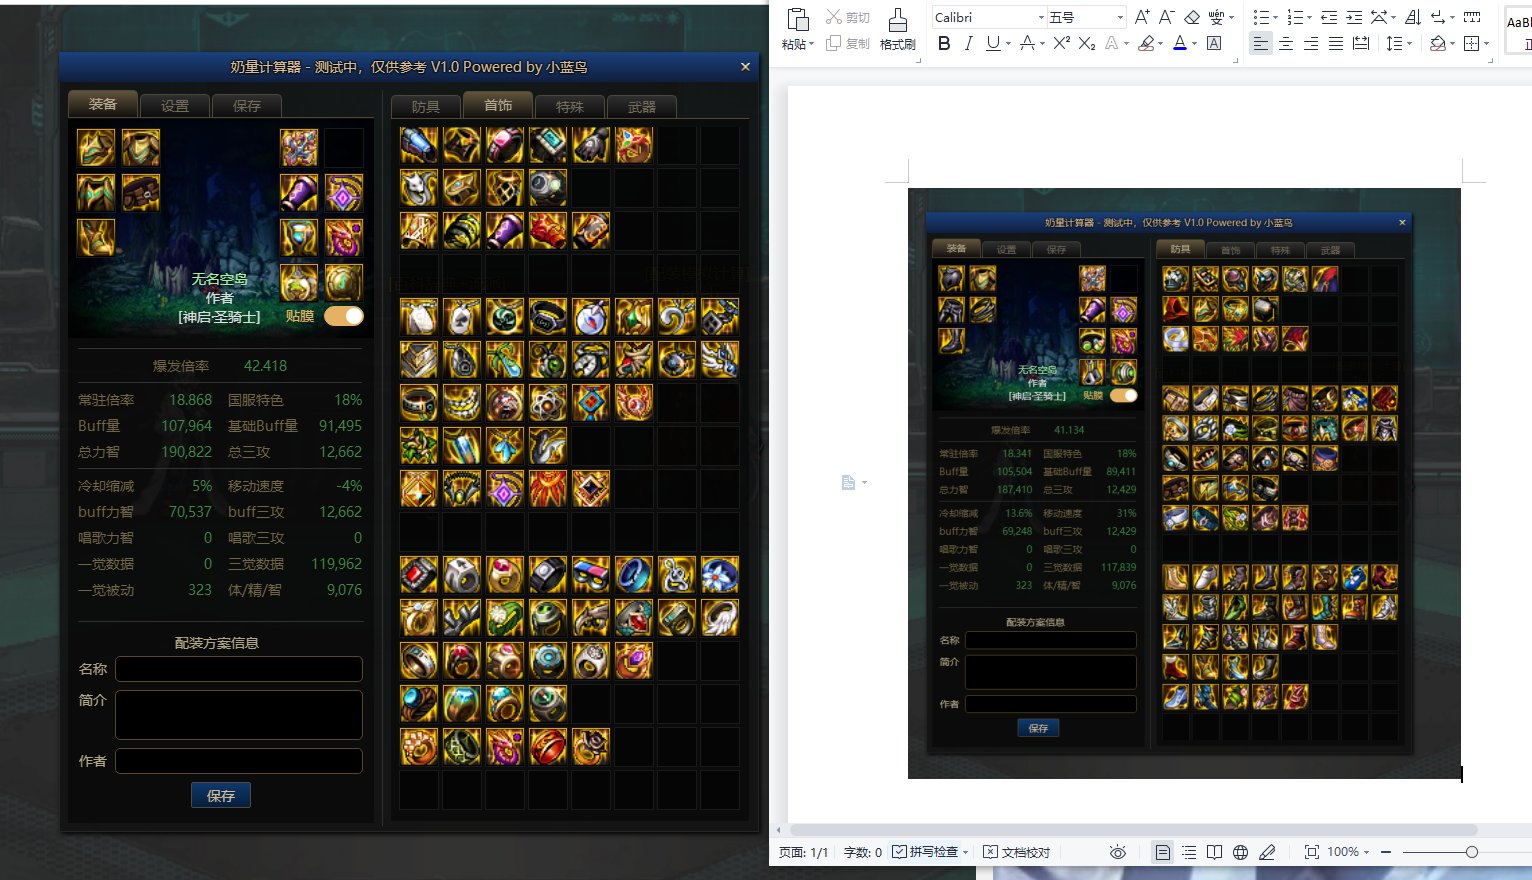This screenshot has height=880, width=1532.
Task: Clear formatting with the eraser icon
Action: click(1192, 17)
